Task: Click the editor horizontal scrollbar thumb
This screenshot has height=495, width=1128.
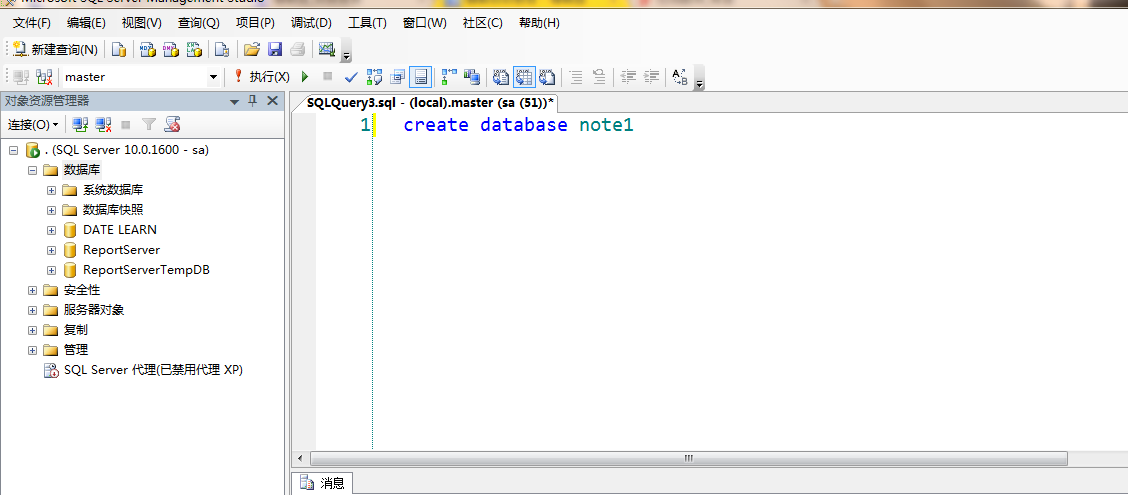Action: coord(688,458)
